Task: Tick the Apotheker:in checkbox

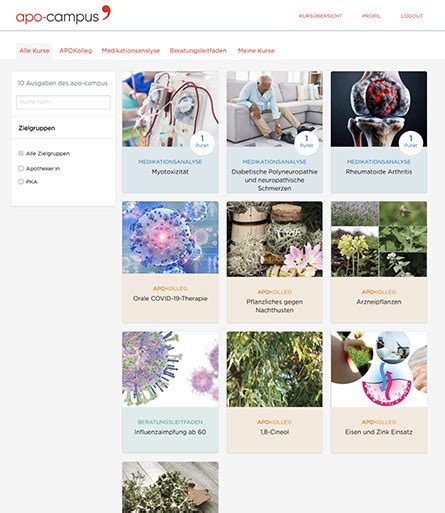Action: coord(21,168)
